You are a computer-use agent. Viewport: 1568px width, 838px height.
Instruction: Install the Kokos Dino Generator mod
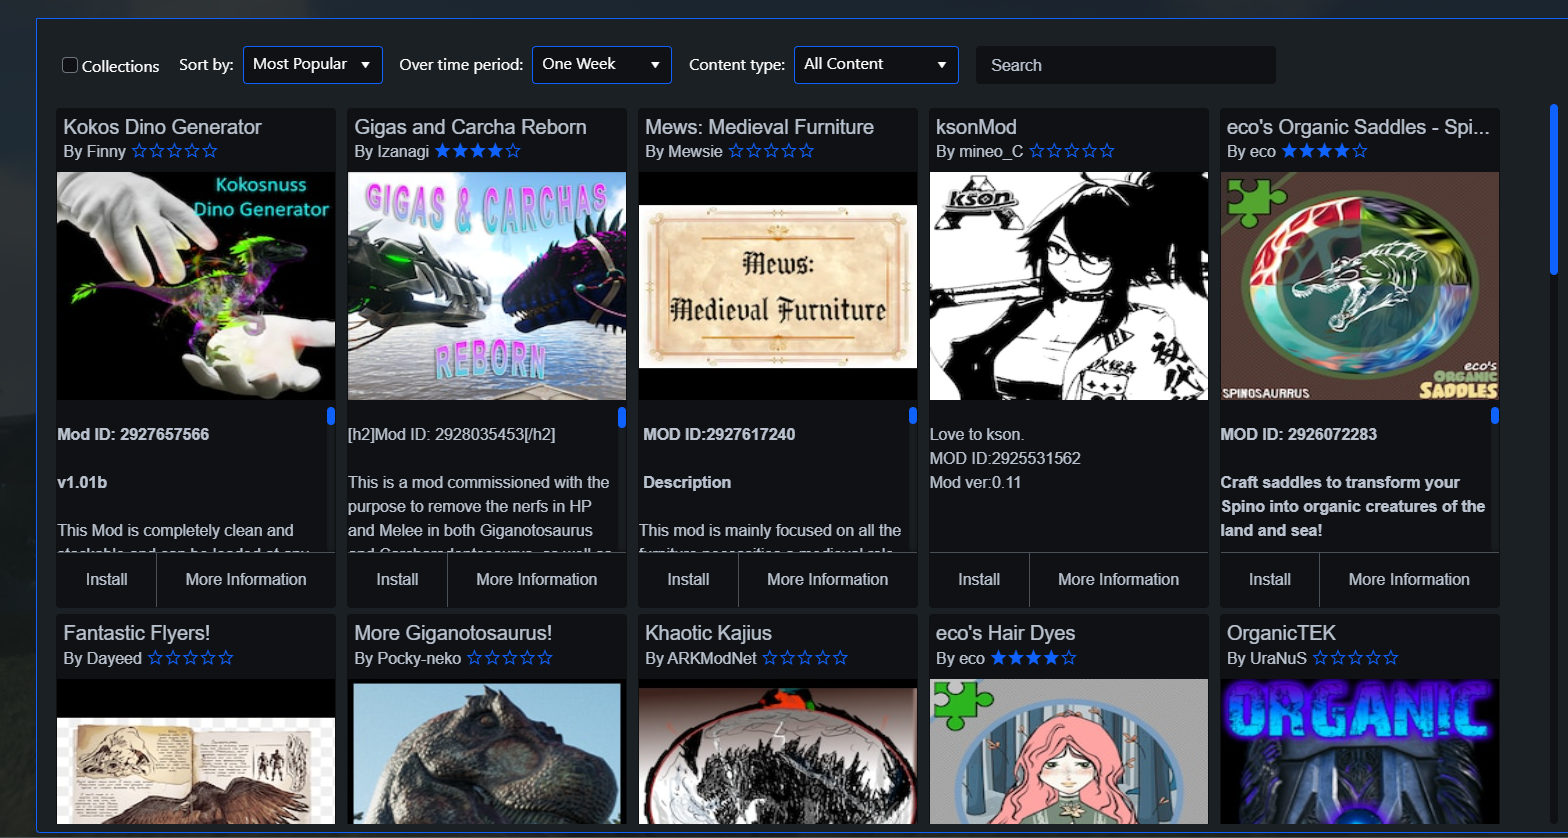click(107, 580)
